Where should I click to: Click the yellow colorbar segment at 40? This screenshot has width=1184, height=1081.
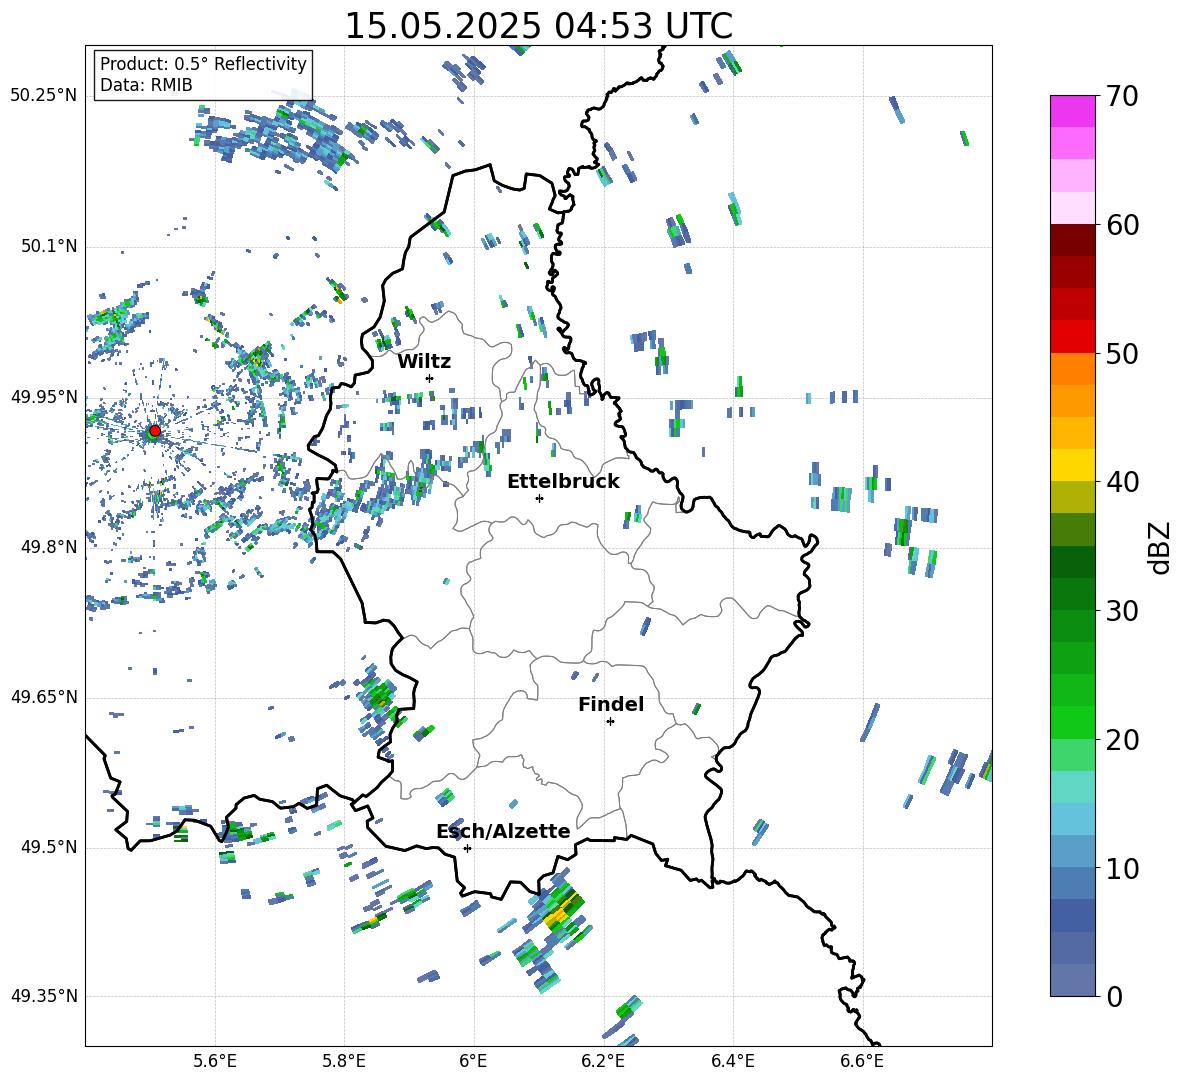(x=1073, y=464)
